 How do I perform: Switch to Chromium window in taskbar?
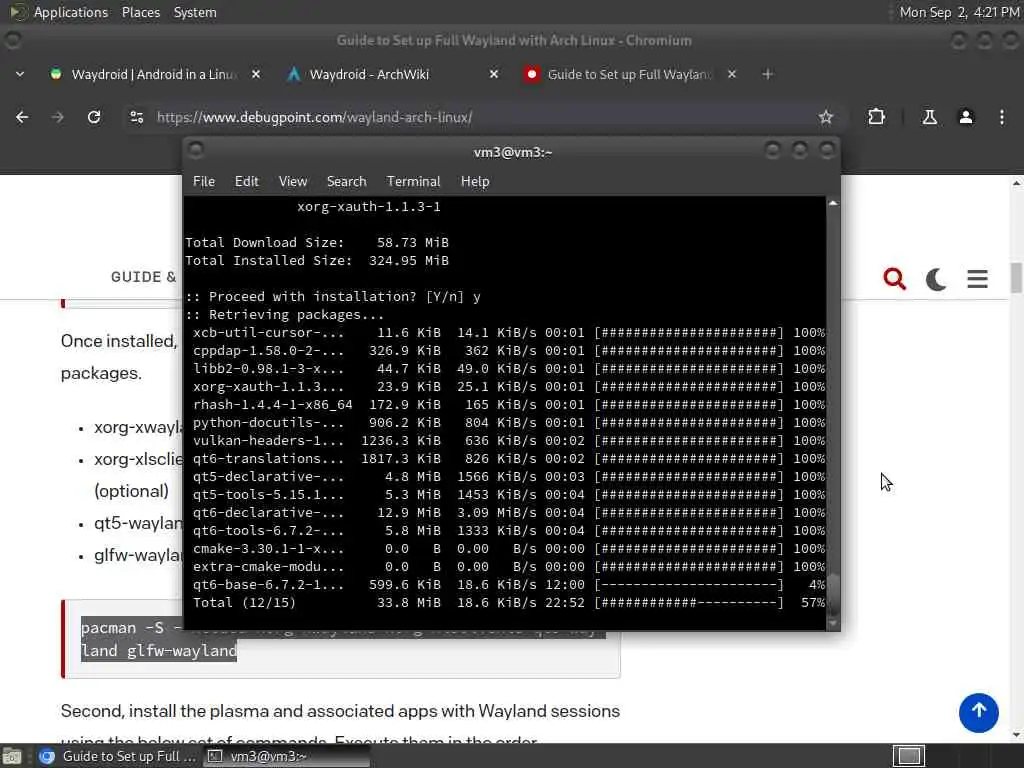[x=118, y=756]
